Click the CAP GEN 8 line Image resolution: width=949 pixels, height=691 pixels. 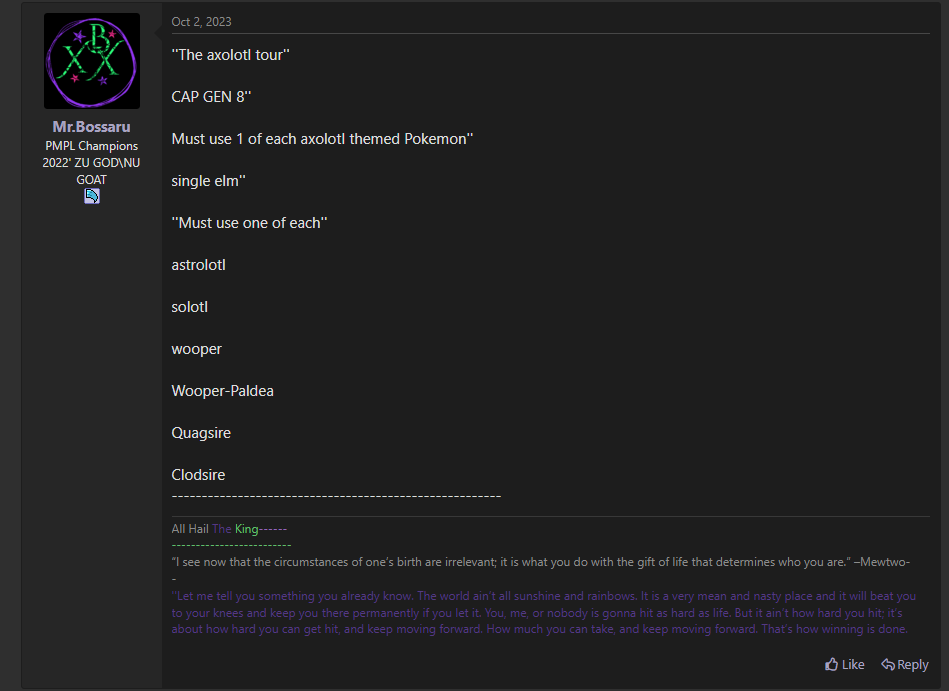pyautogui.click(x=211, y=97)
